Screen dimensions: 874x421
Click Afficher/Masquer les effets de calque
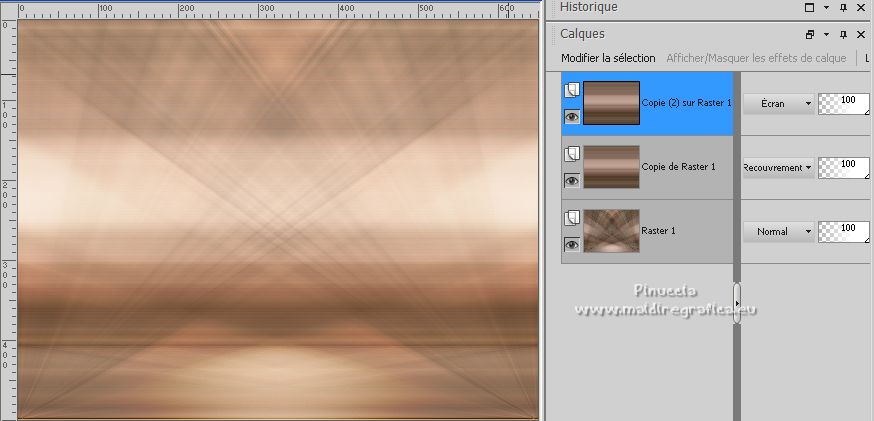click(x=756, y=58)
